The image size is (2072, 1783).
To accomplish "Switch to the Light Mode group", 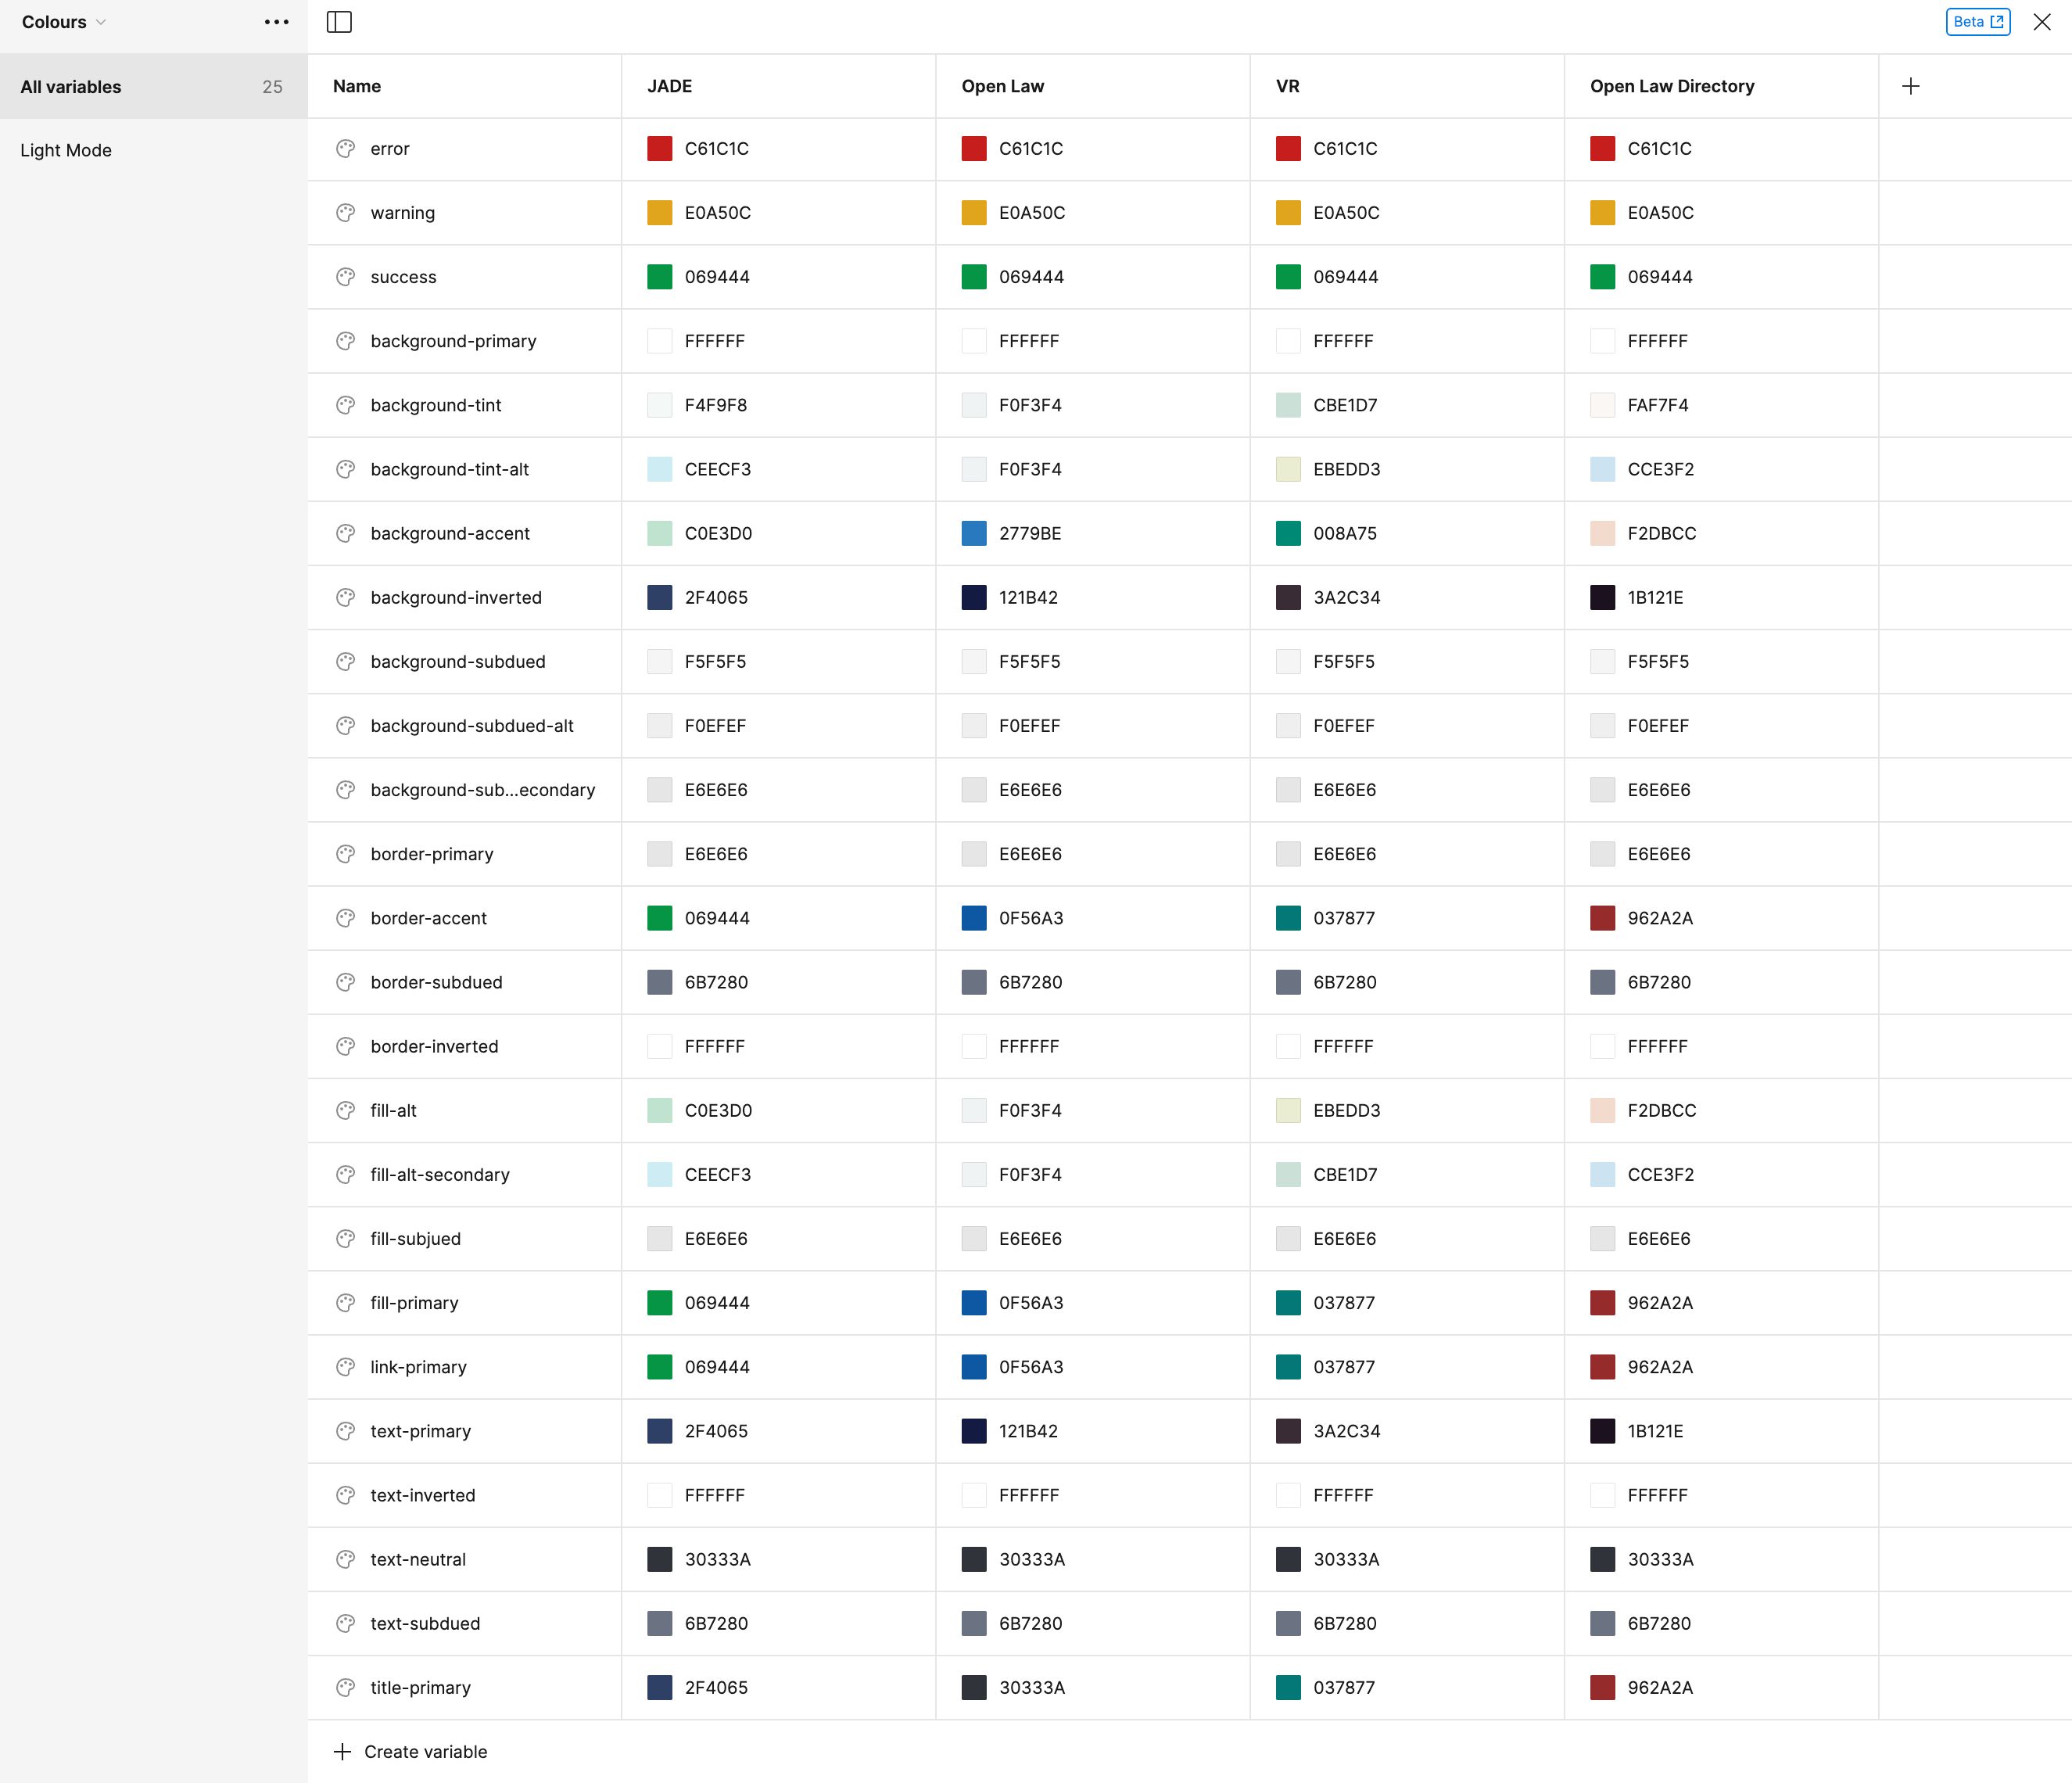I will pyautogui.click(x=65, y=150).
